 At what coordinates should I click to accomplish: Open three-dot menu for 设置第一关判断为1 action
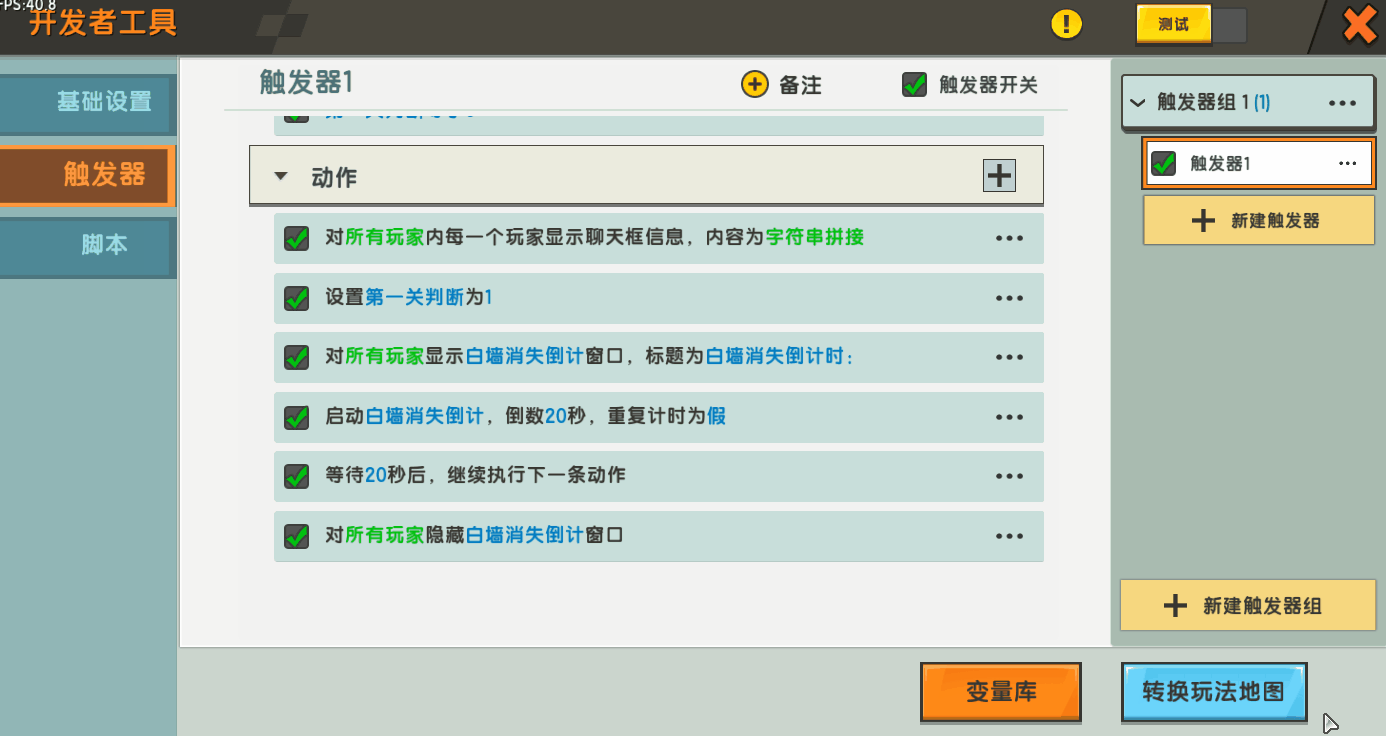1009,298
